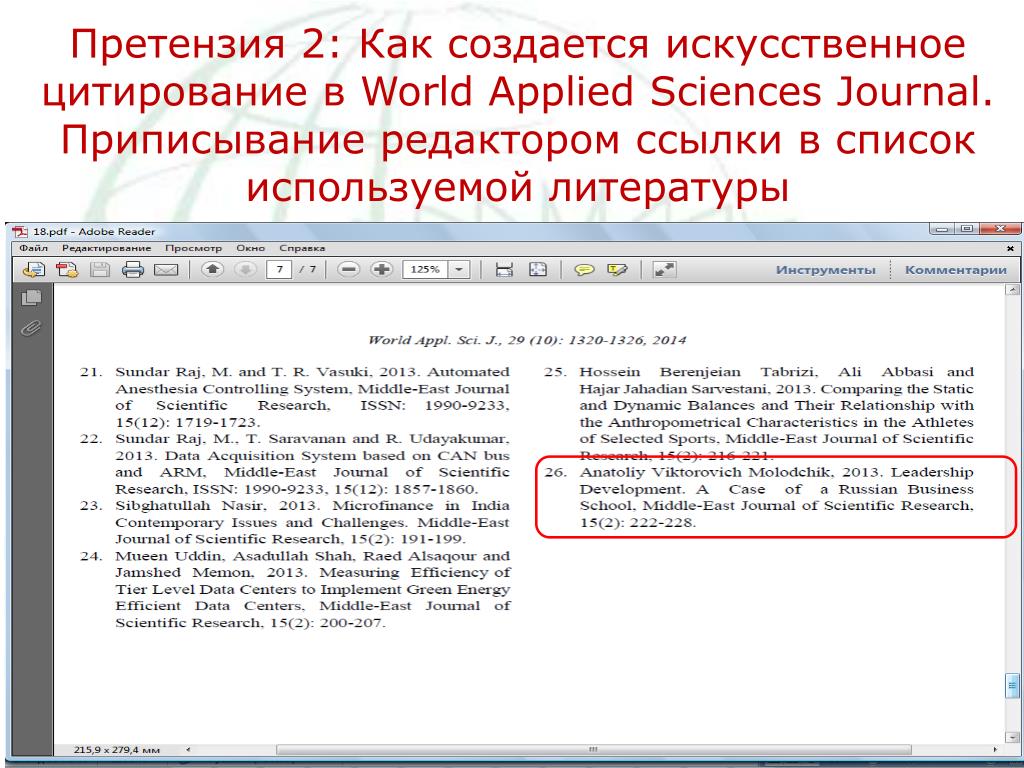Open the Справка menu

[302, 248]
